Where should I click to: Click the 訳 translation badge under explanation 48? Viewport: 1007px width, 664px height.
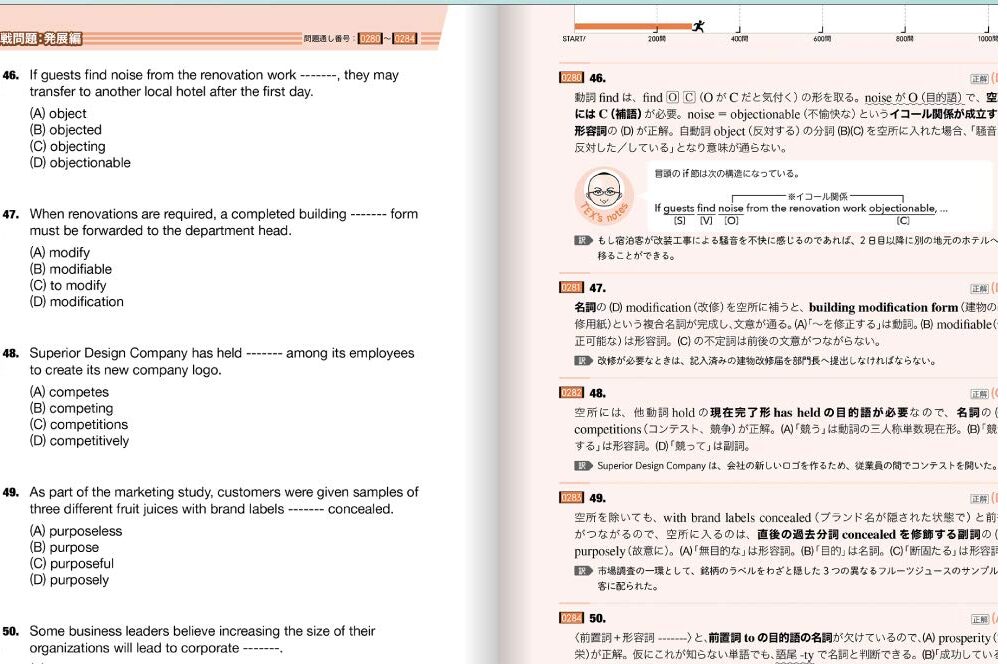pyautogui.click(x=582, y=466)
